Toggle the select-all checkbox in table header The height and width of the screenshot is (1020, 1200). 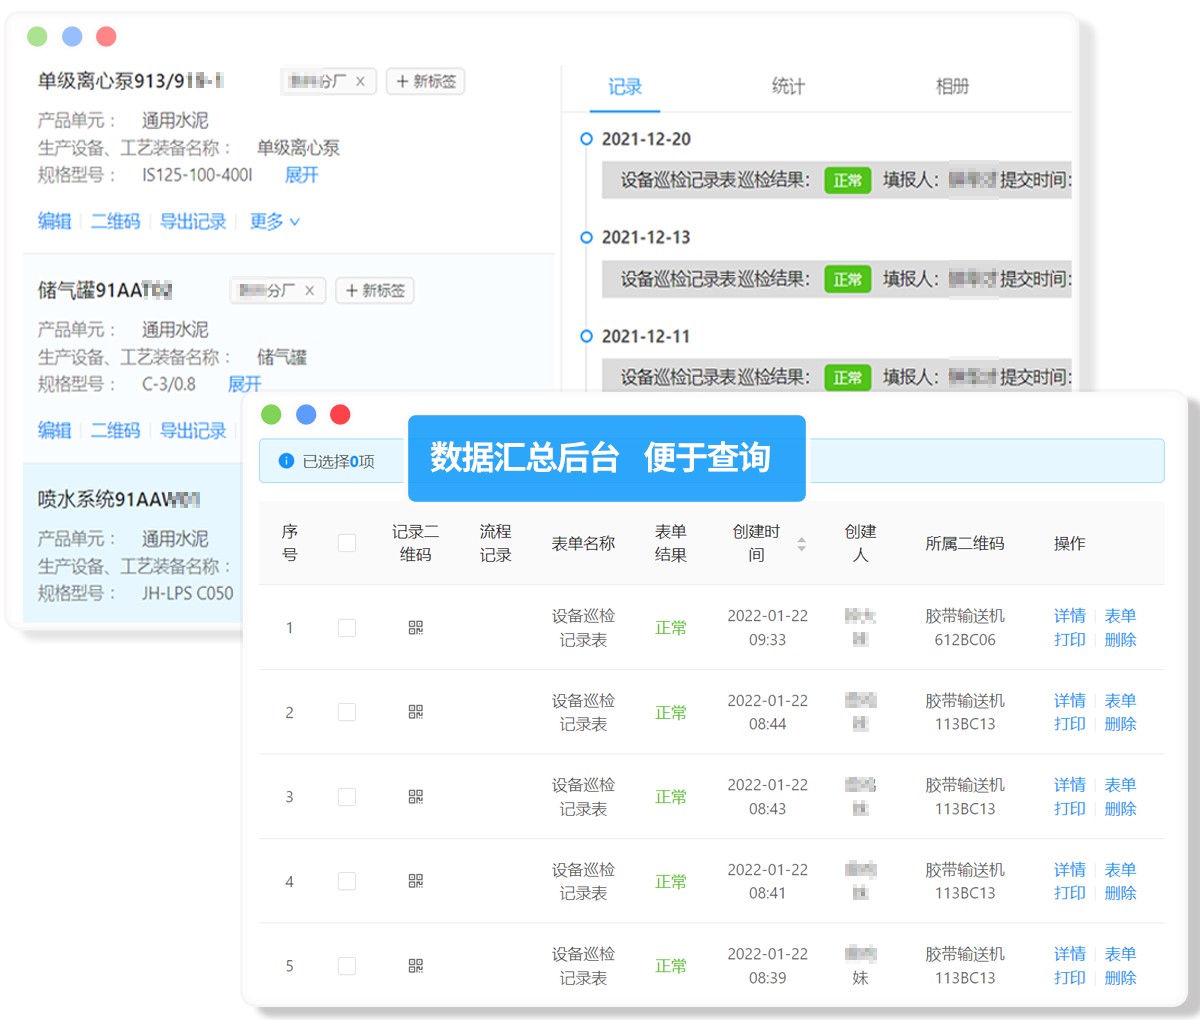(347, 543)
